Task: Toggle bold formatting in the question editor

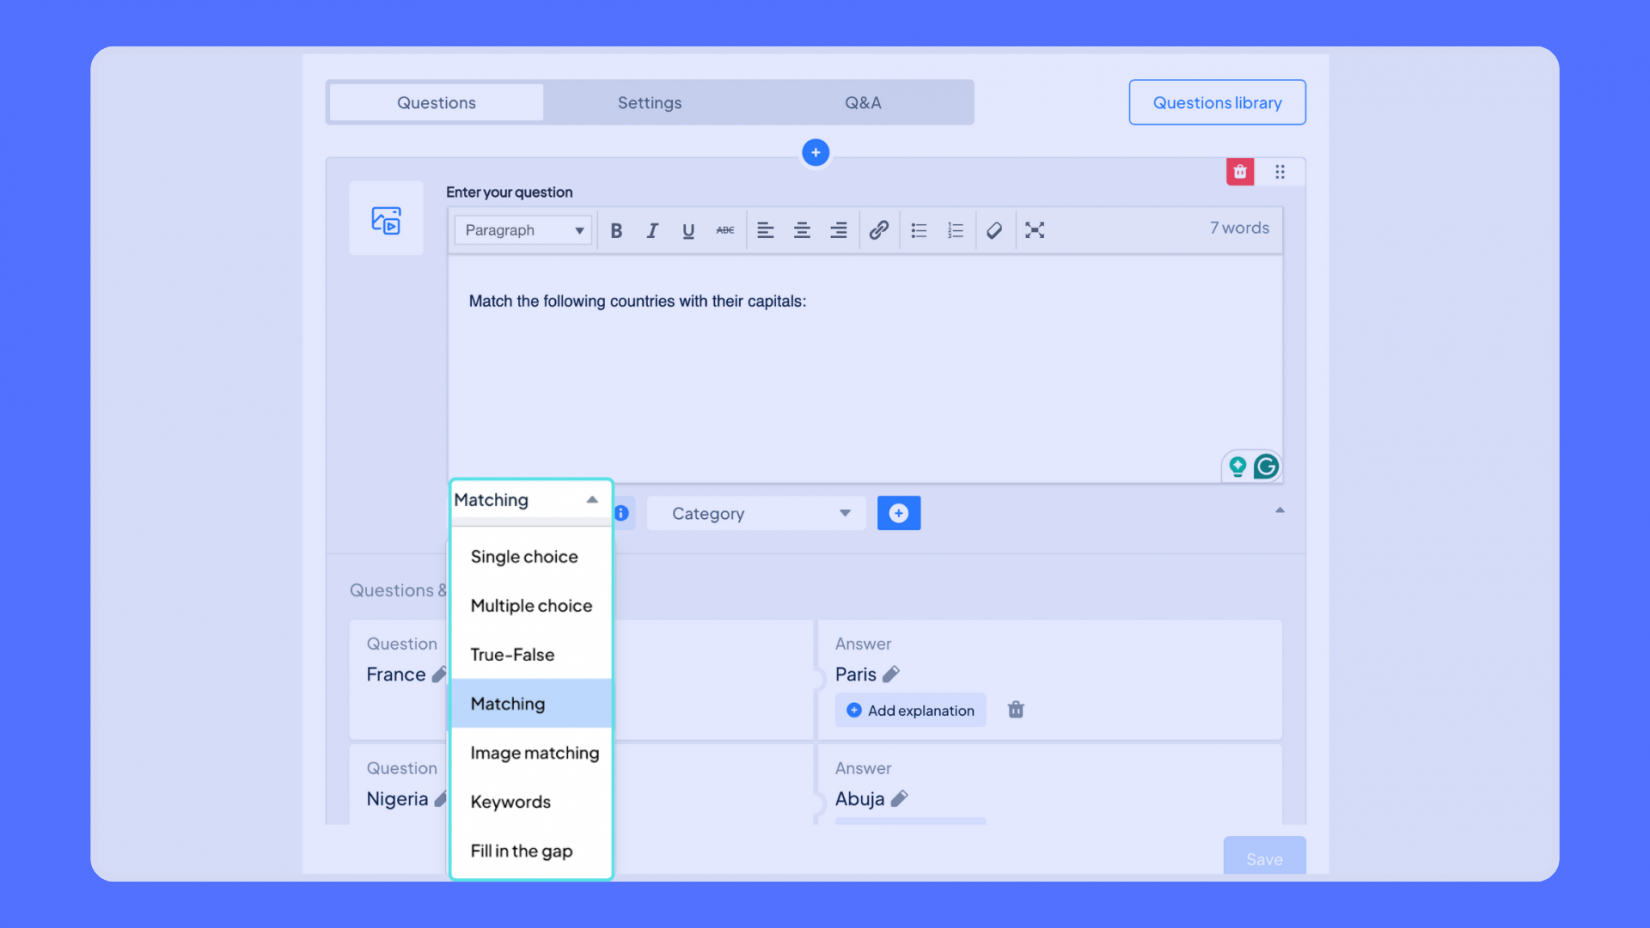Action: click(616, 230)
